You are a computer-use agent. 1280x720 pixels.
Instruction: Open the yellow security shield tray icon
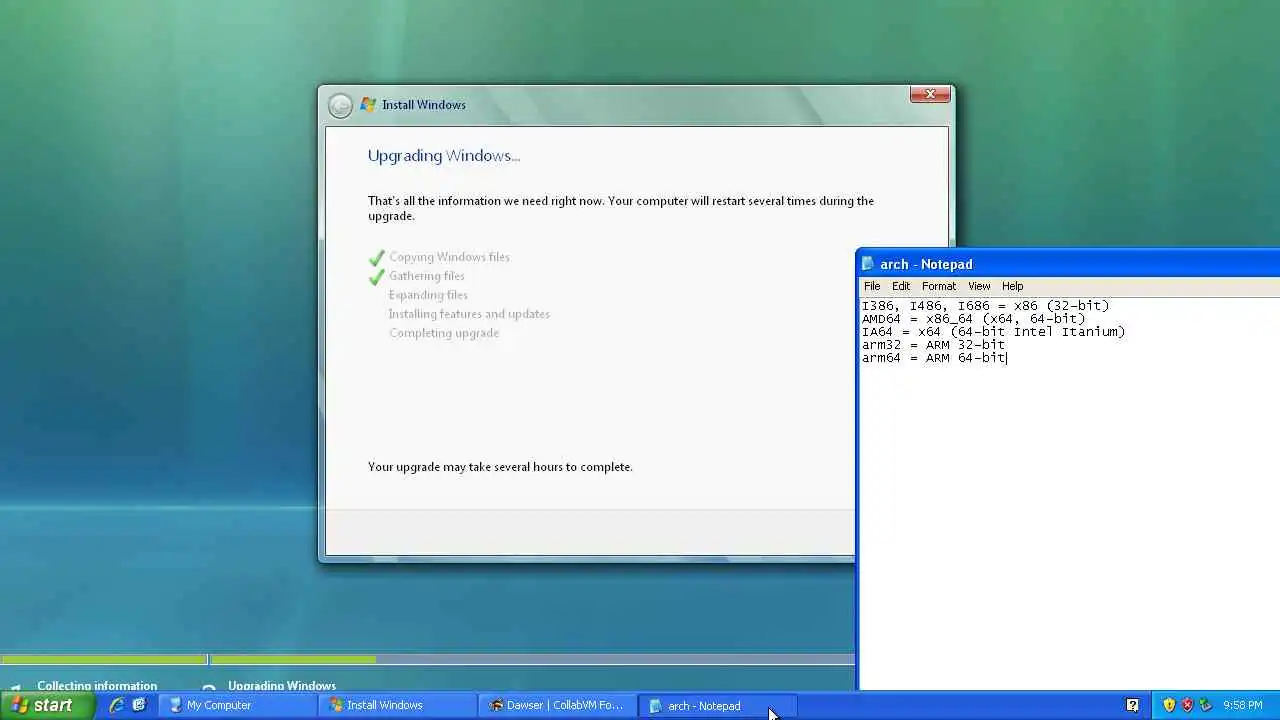(x=1169, y=705)
